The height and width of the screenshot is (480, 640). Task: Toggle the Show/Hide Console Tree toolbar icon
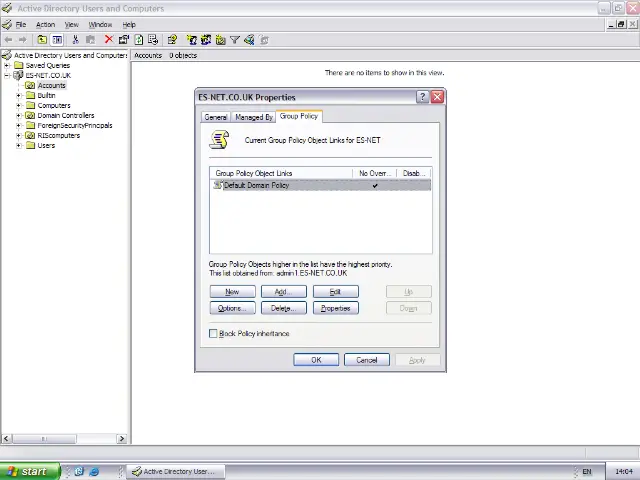click(x=57, y=40)
